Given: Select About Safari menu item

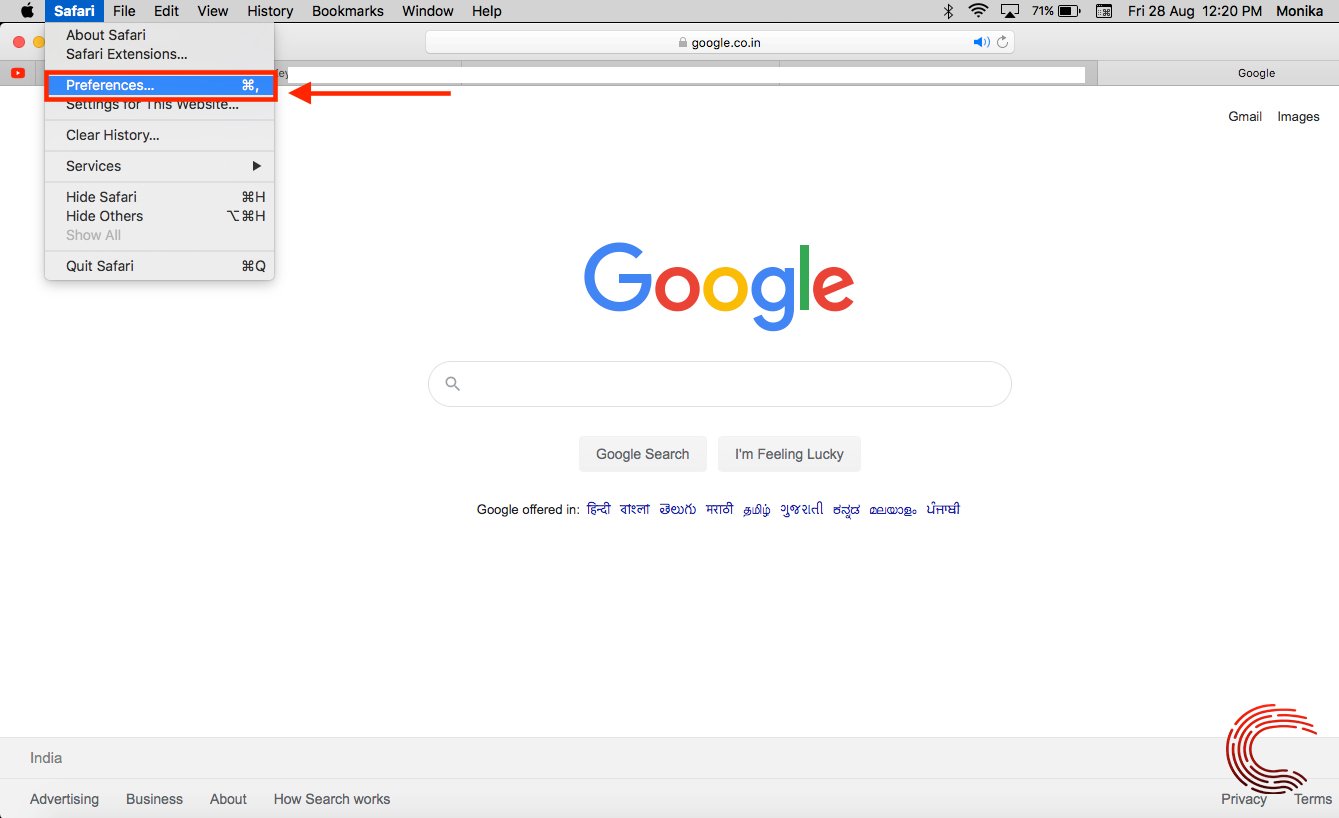Looking at the screenshot, I should pyautogui.click(x=159, y=35).
